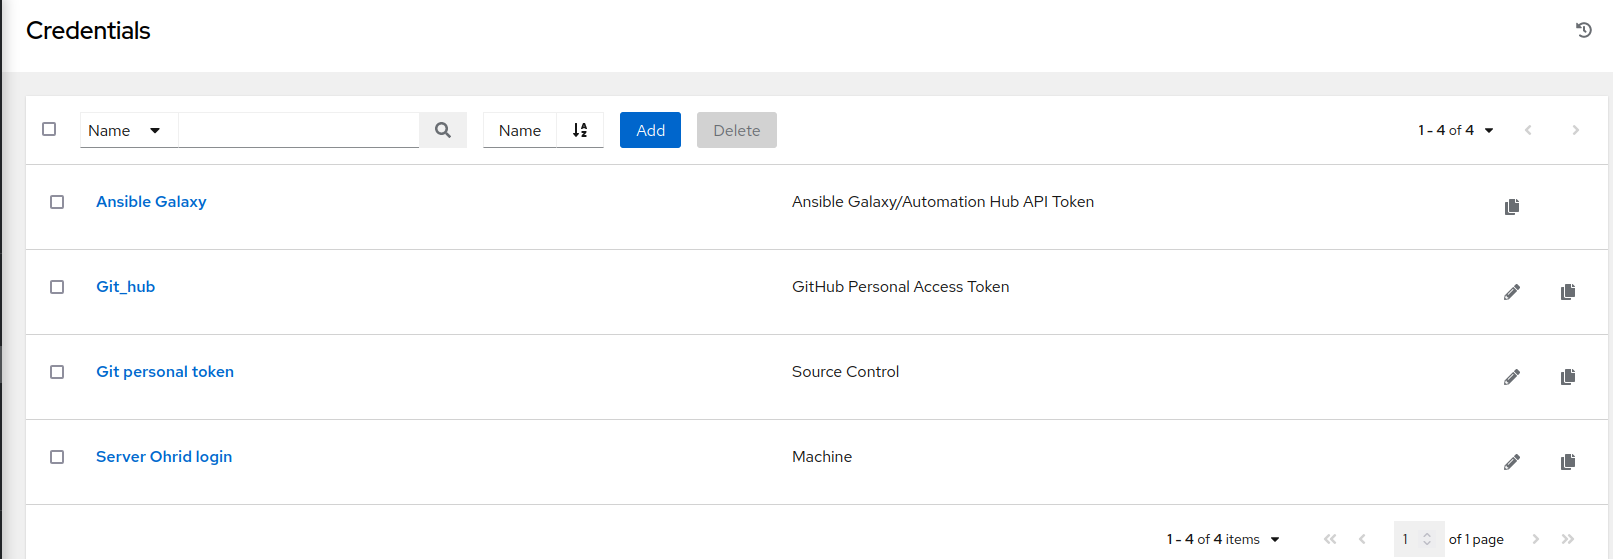Image resolution: width=1613 pixels, height=559 pixels.
Task: Open the activity stream history icon
Action: click(x=1584, y=30)
